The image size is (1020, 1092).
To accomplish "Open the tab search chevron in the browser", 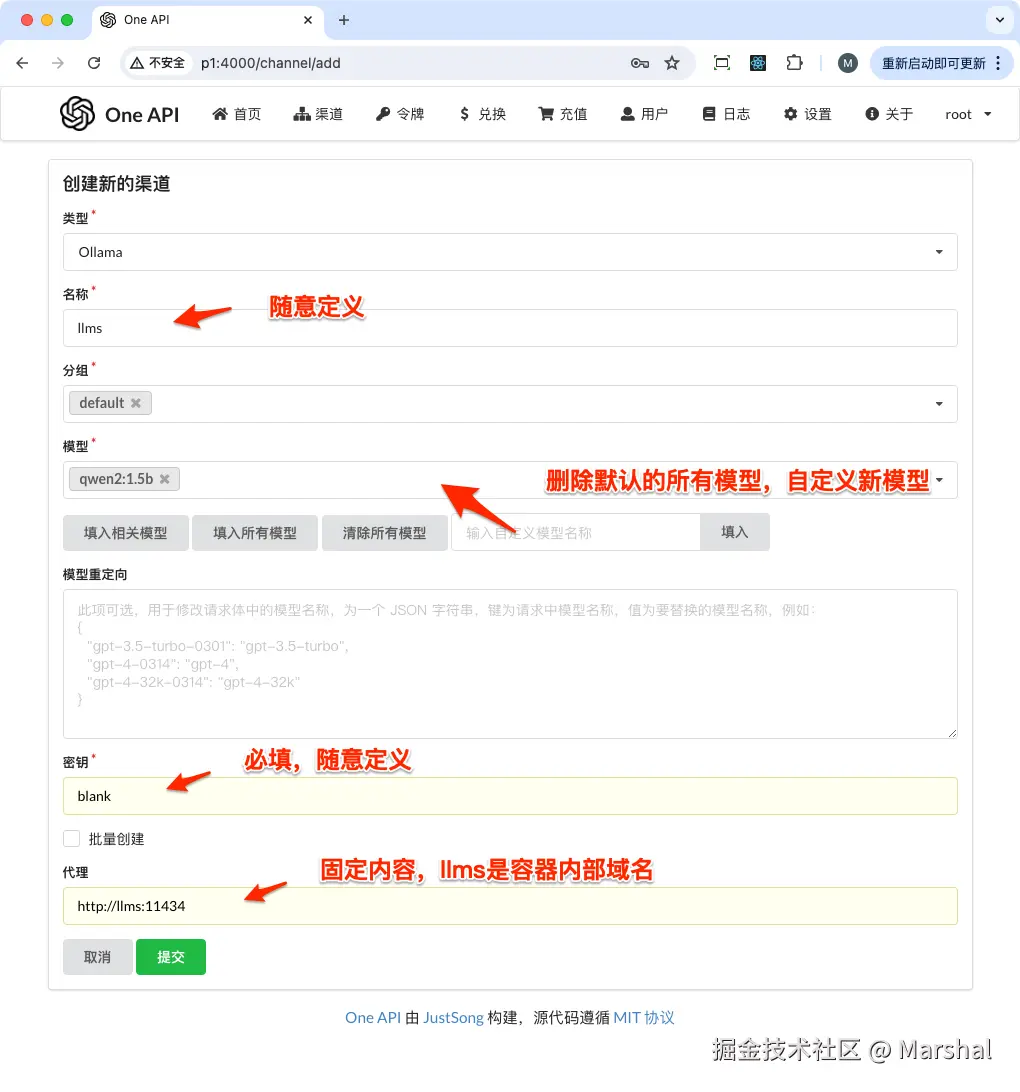I will (1000, 20).
